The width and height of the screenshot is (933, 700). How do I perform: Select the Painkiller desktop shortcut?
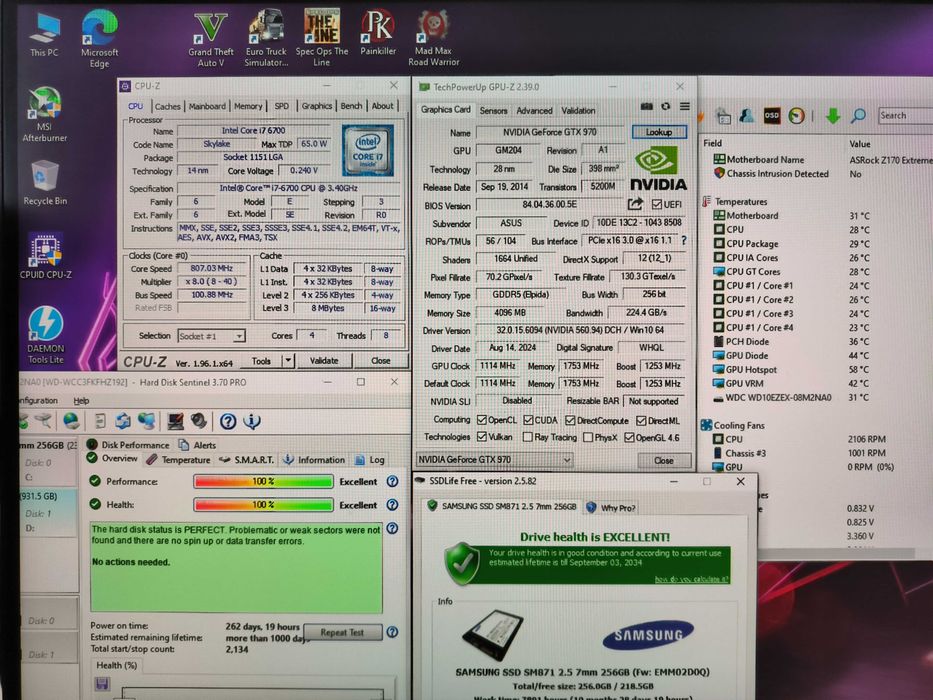[x=378, y=33]
